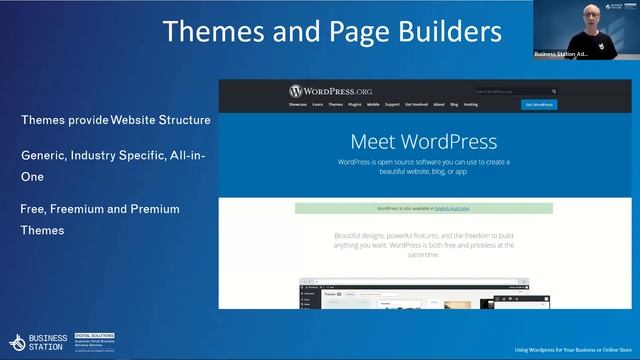Open the Themes menu item
The width and height of the screenshot is (640, 360).
(336, 104)
